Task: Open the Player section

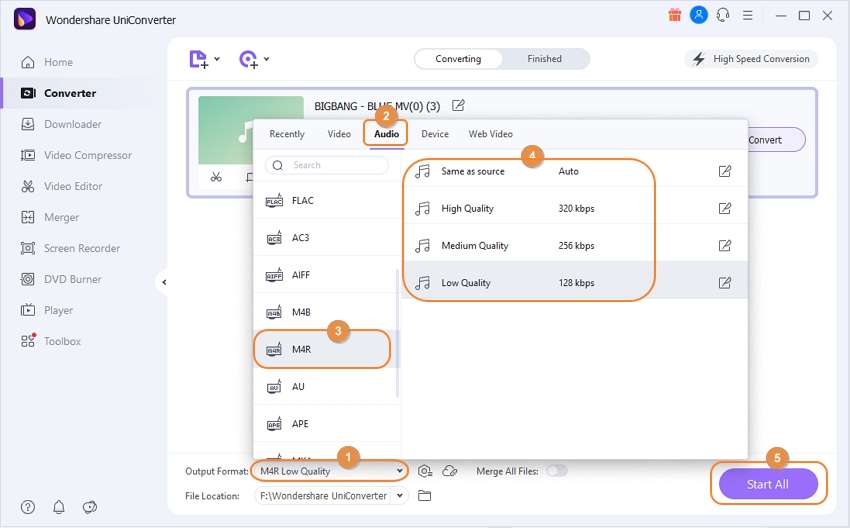Action: pyautogui.click(x=47, y=310)
